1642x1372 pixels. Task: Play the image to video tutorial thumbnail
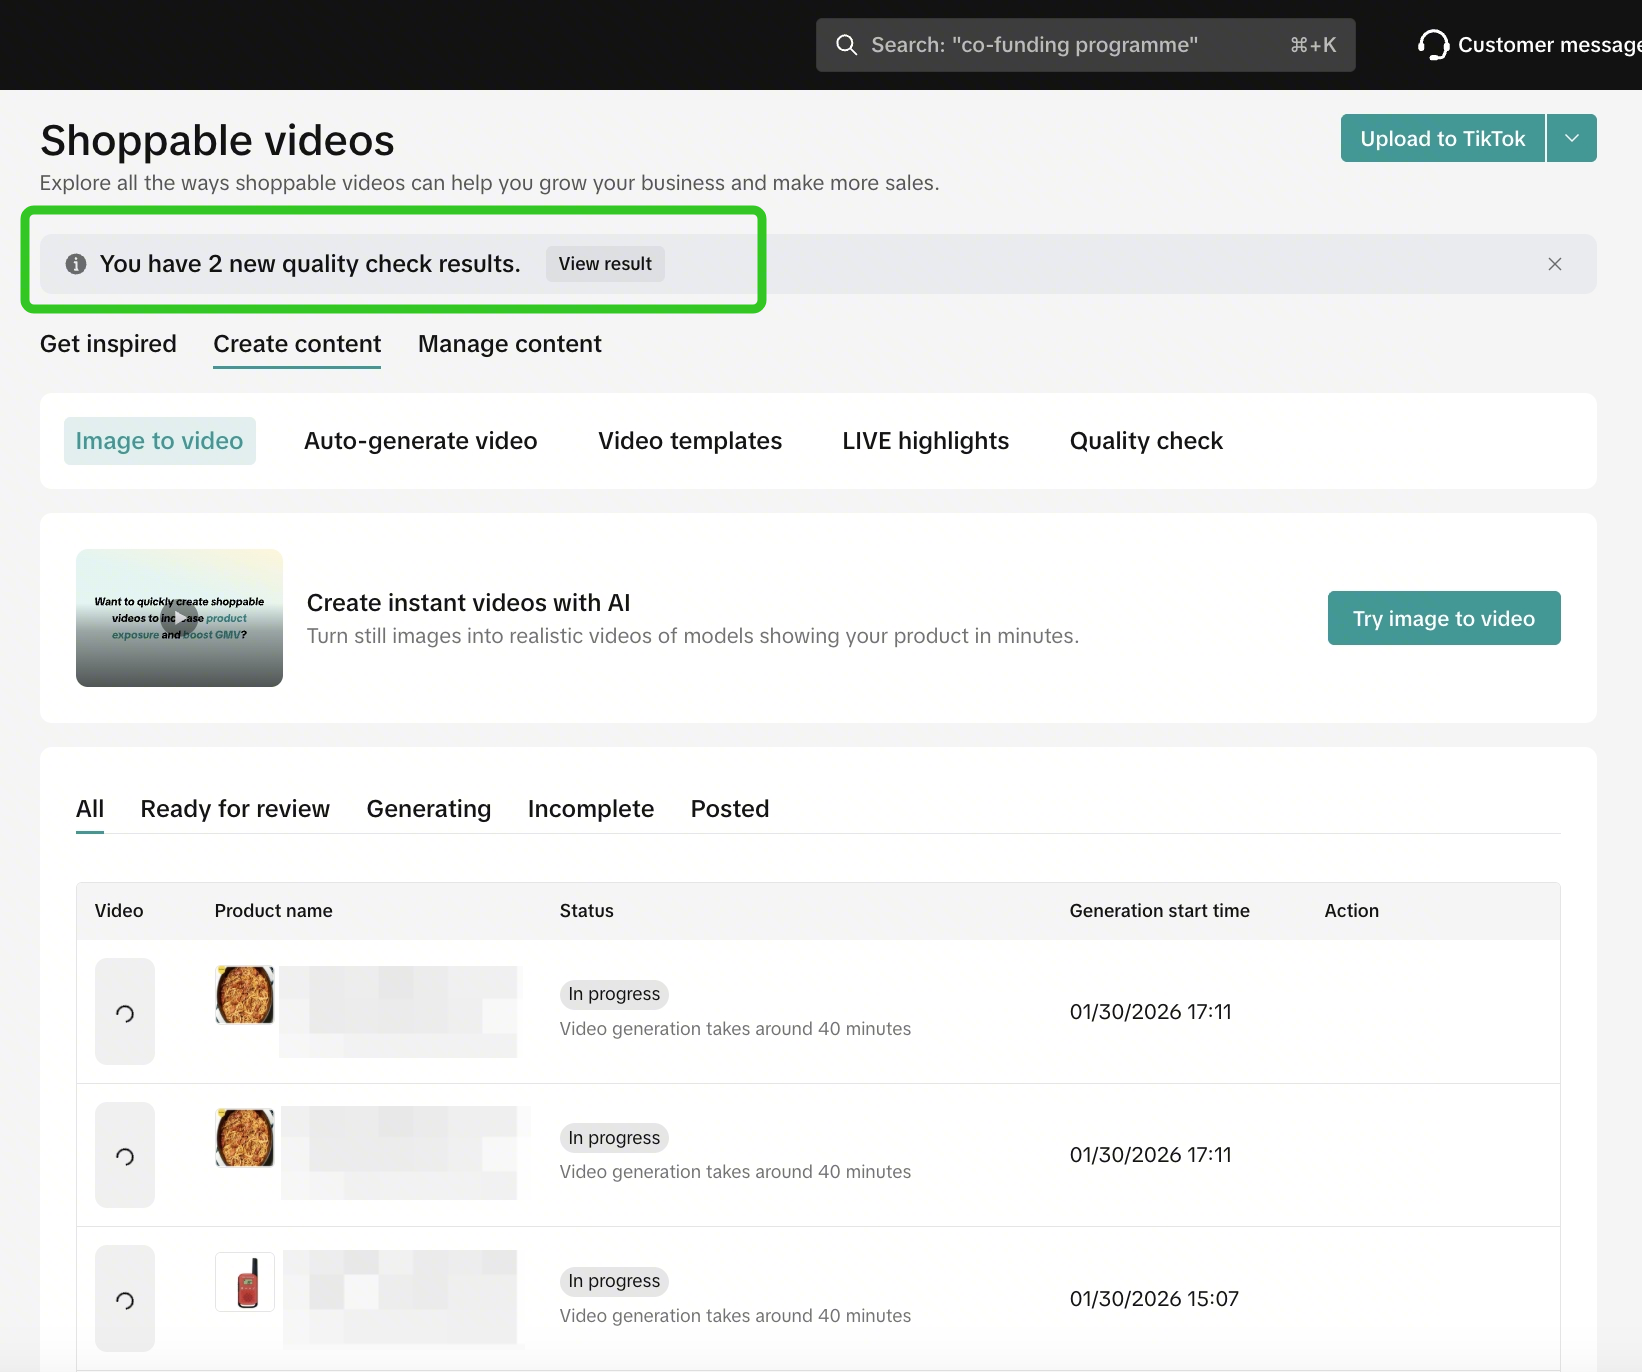(x=179, y=617)
